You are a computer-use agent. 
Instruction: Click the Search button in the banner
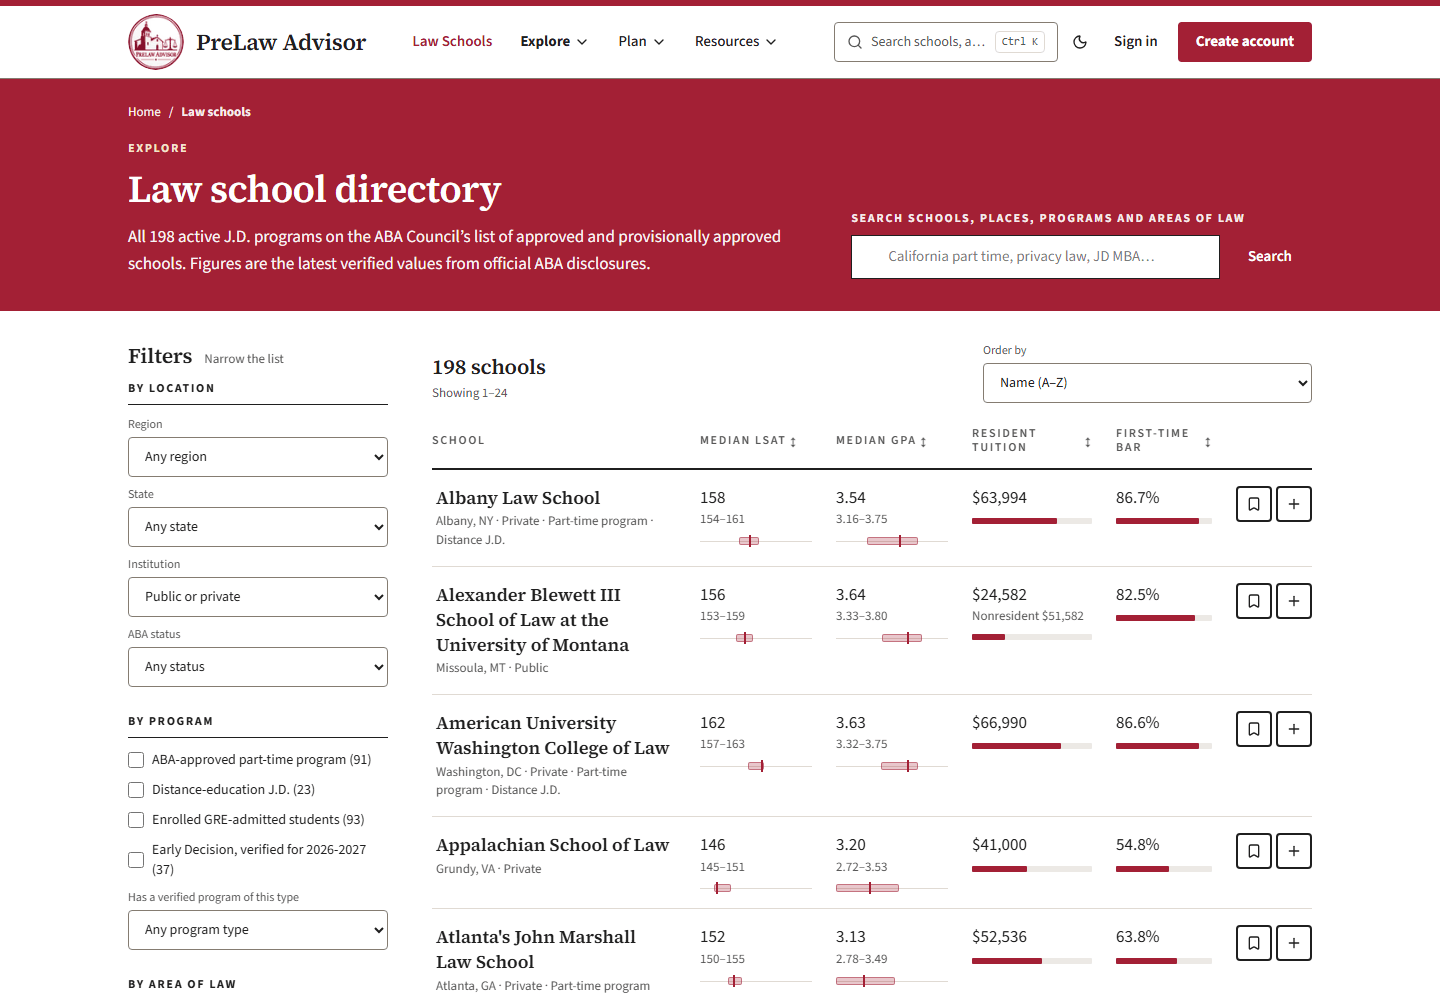point(1270,257)
